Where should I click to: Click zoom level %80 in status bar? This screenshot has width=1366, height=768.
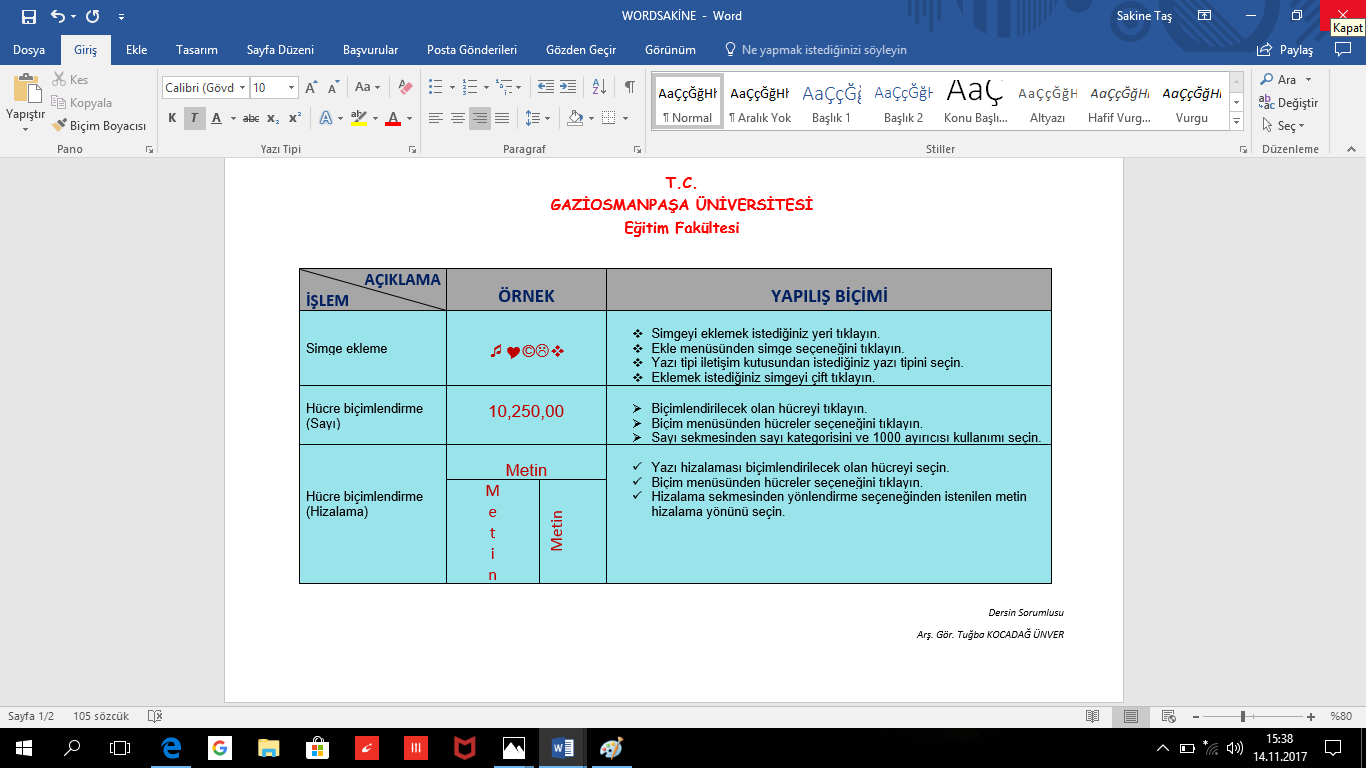(1341, 716)
